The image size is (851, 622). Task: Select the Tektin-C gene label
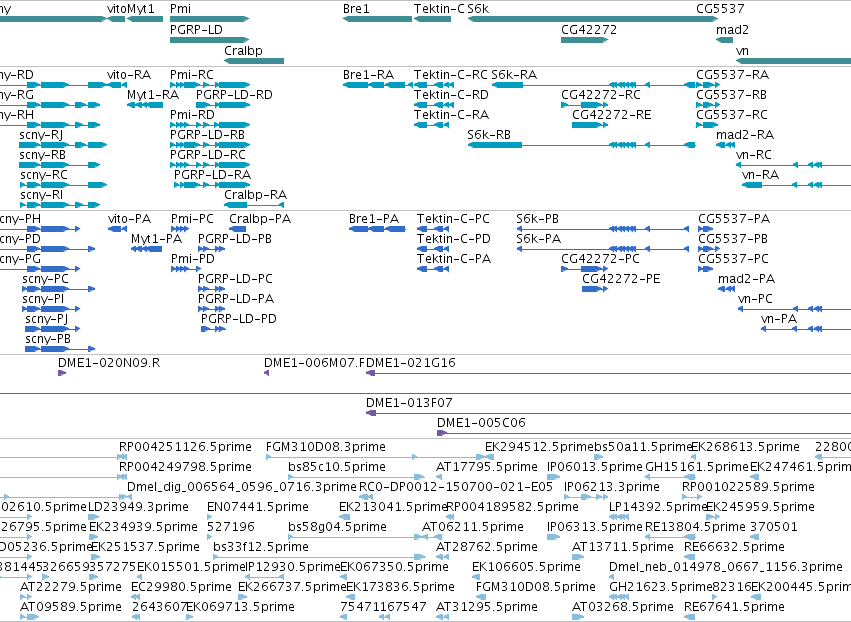click(439, 9)
